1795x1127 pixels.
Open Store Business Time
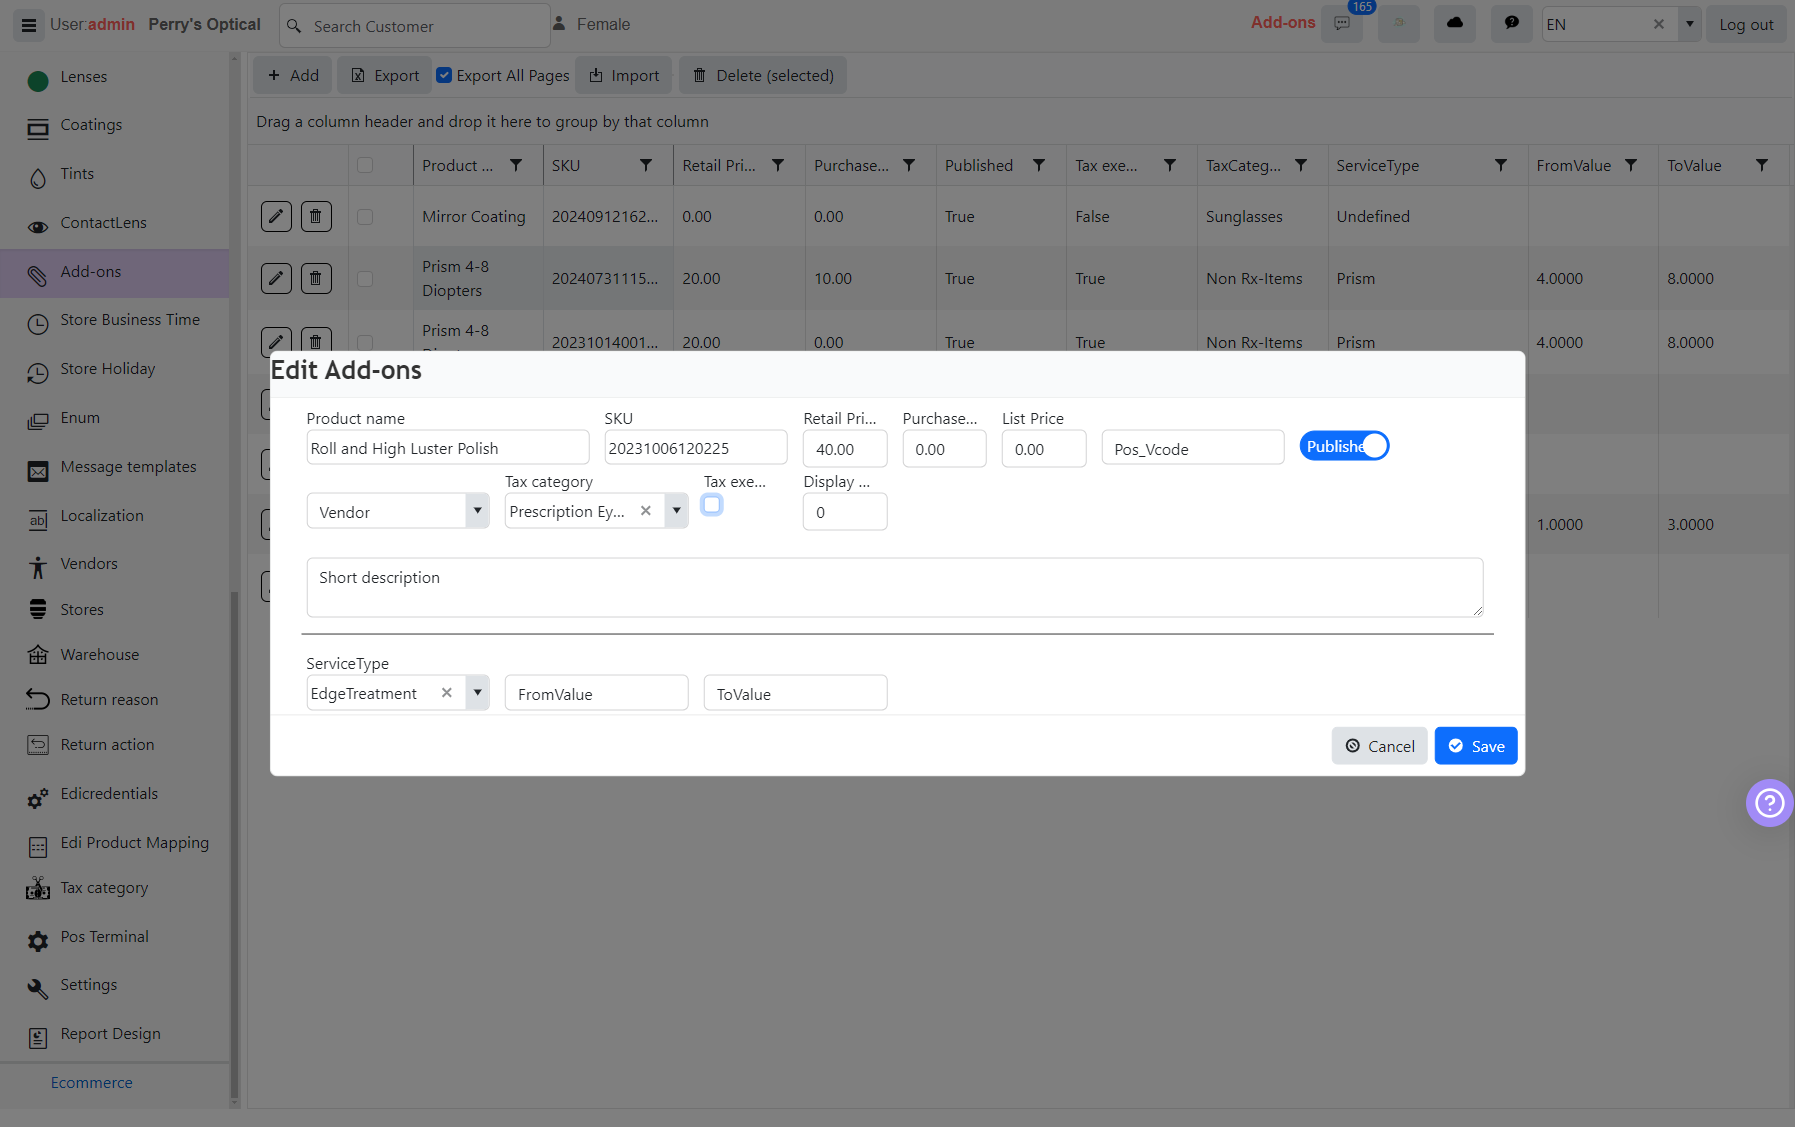pyautogui.click(x=130, y=320)
